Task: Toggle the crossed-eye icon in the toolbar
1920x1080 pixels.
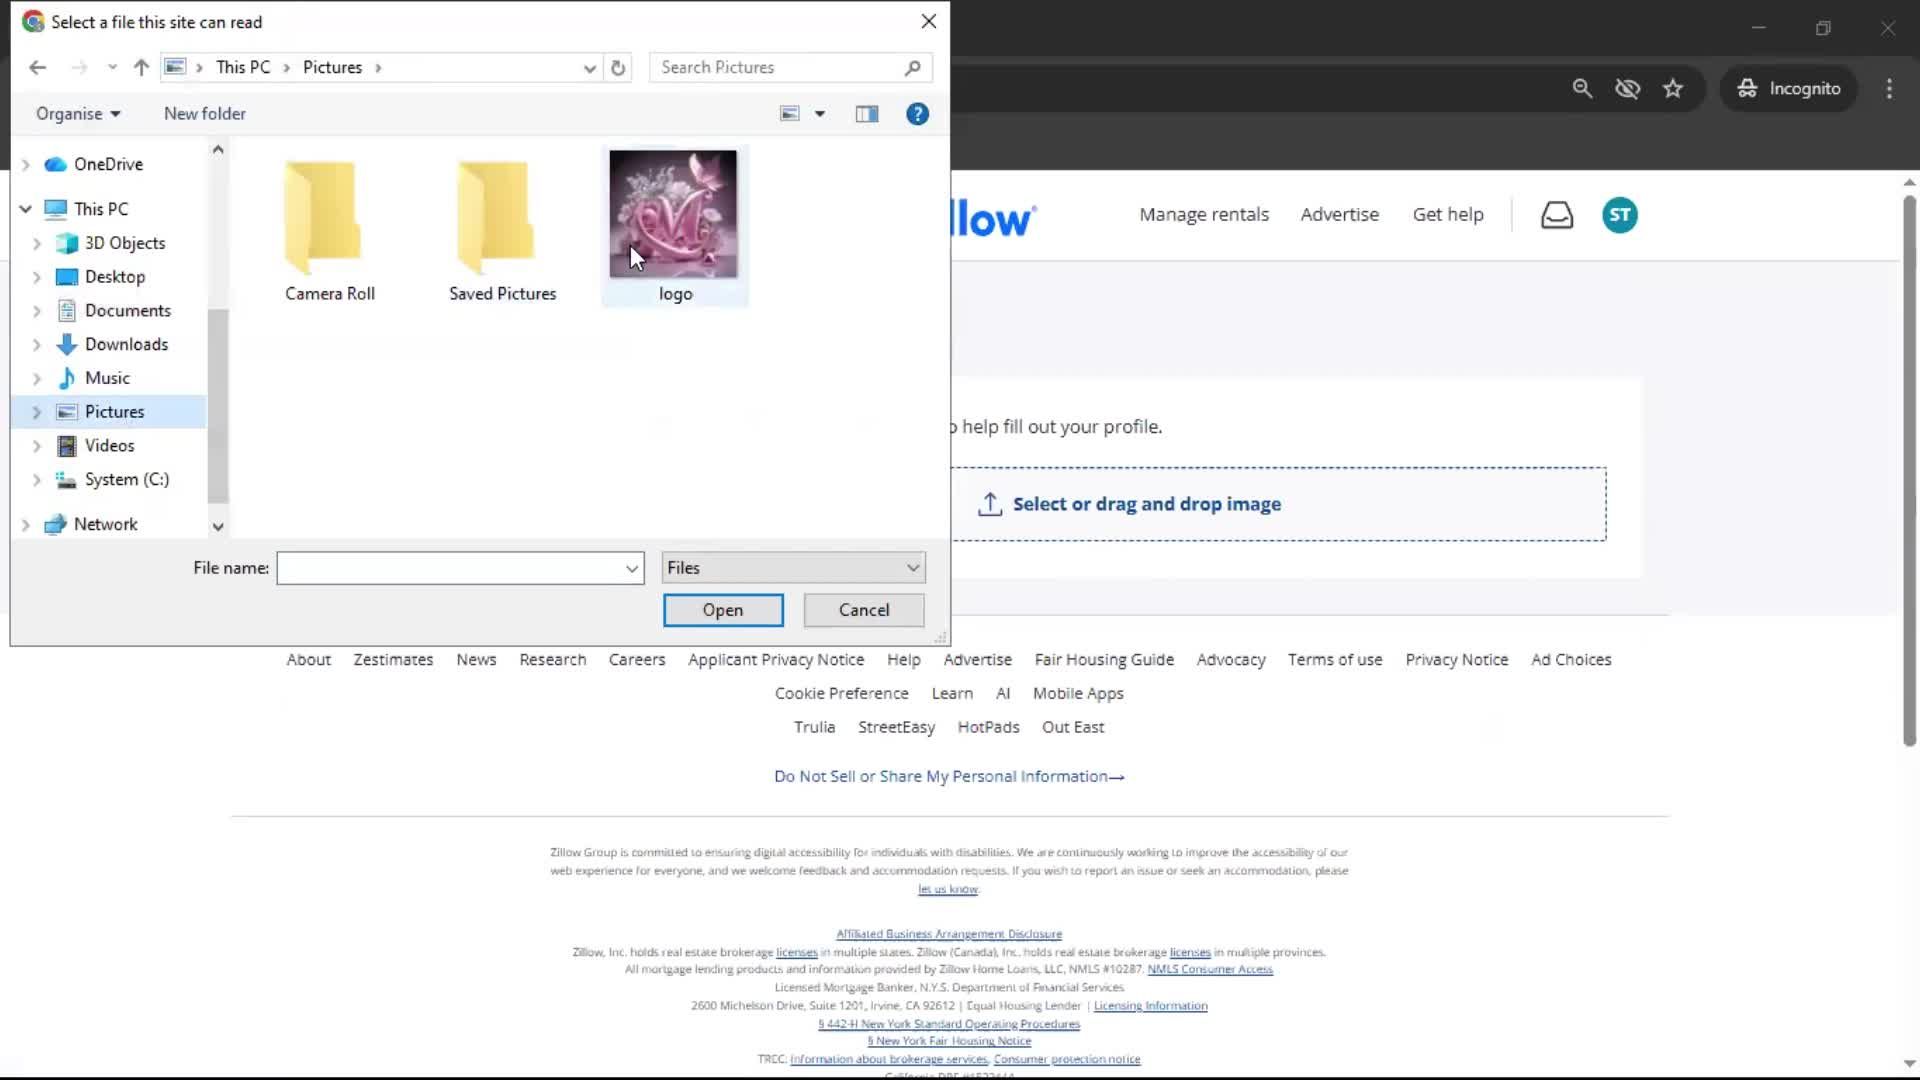Action: point(1627,88)
